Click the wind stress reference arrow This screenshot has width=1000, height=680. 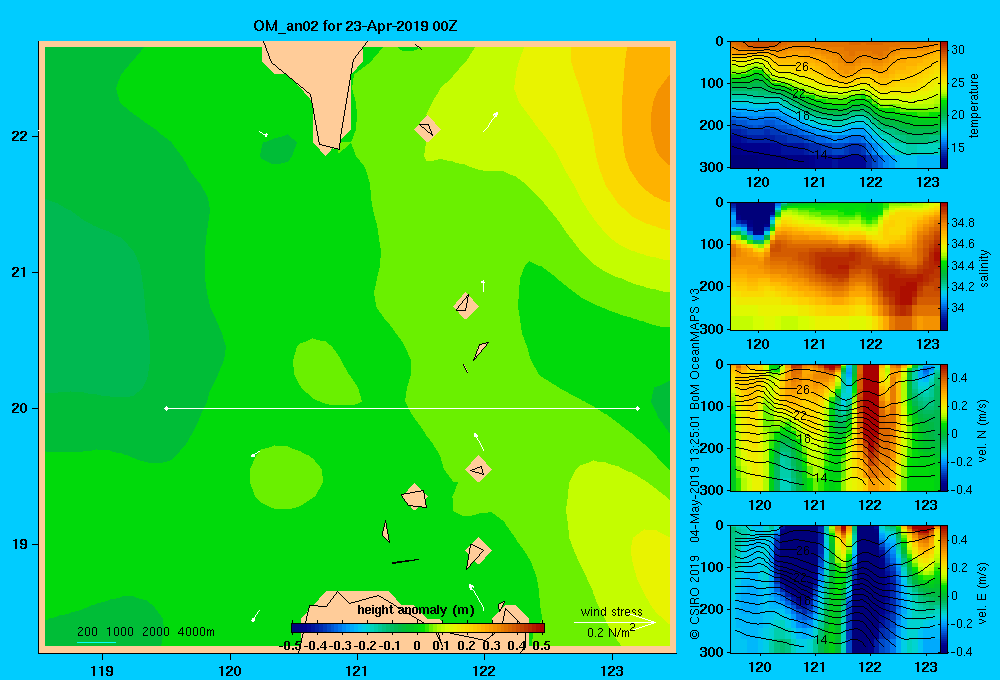click(x=615, y=623)
